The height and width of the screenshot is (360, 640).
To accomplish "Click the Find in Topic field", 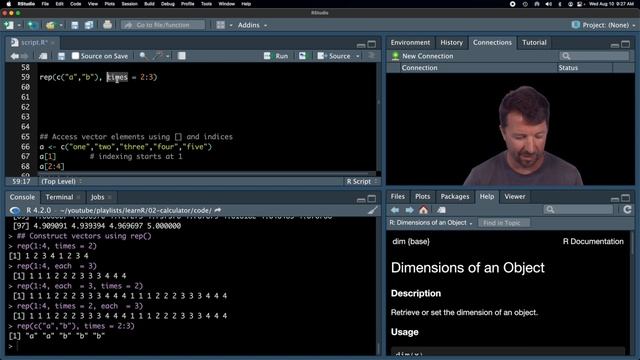I will pos(504,223).
